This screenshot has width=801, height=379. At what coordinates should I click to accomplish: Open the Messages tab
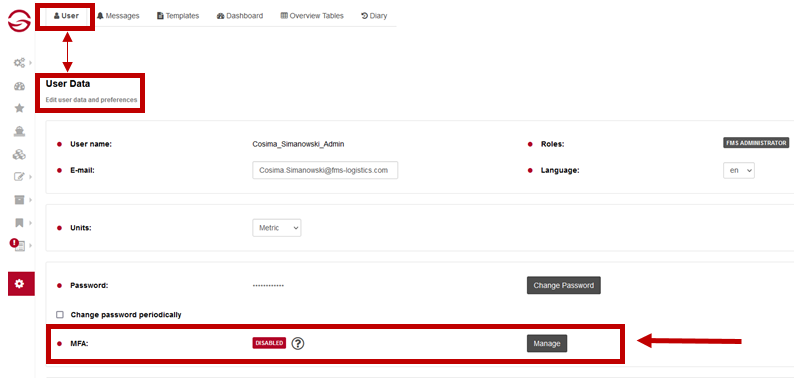pos(118,16)
